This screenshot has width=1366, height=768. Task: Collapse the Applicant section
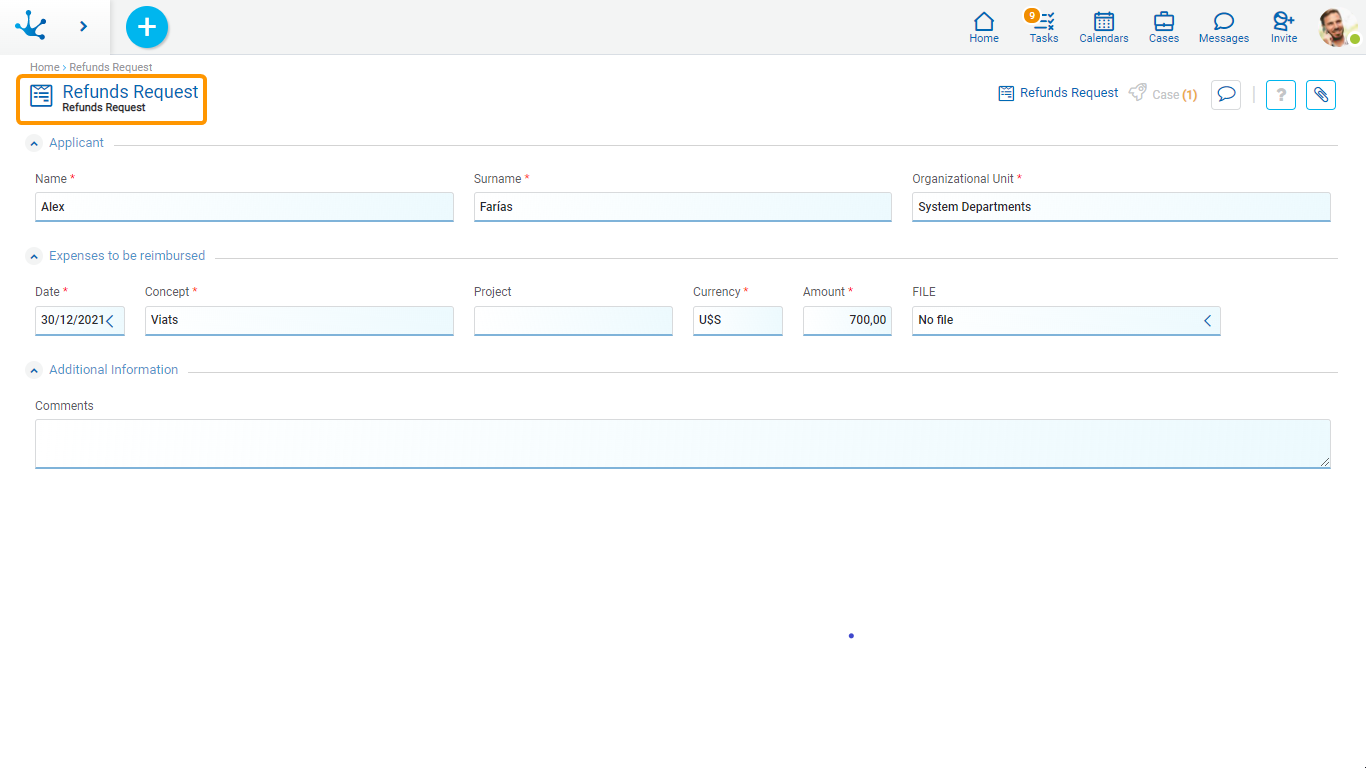click(x=34, y=144)
